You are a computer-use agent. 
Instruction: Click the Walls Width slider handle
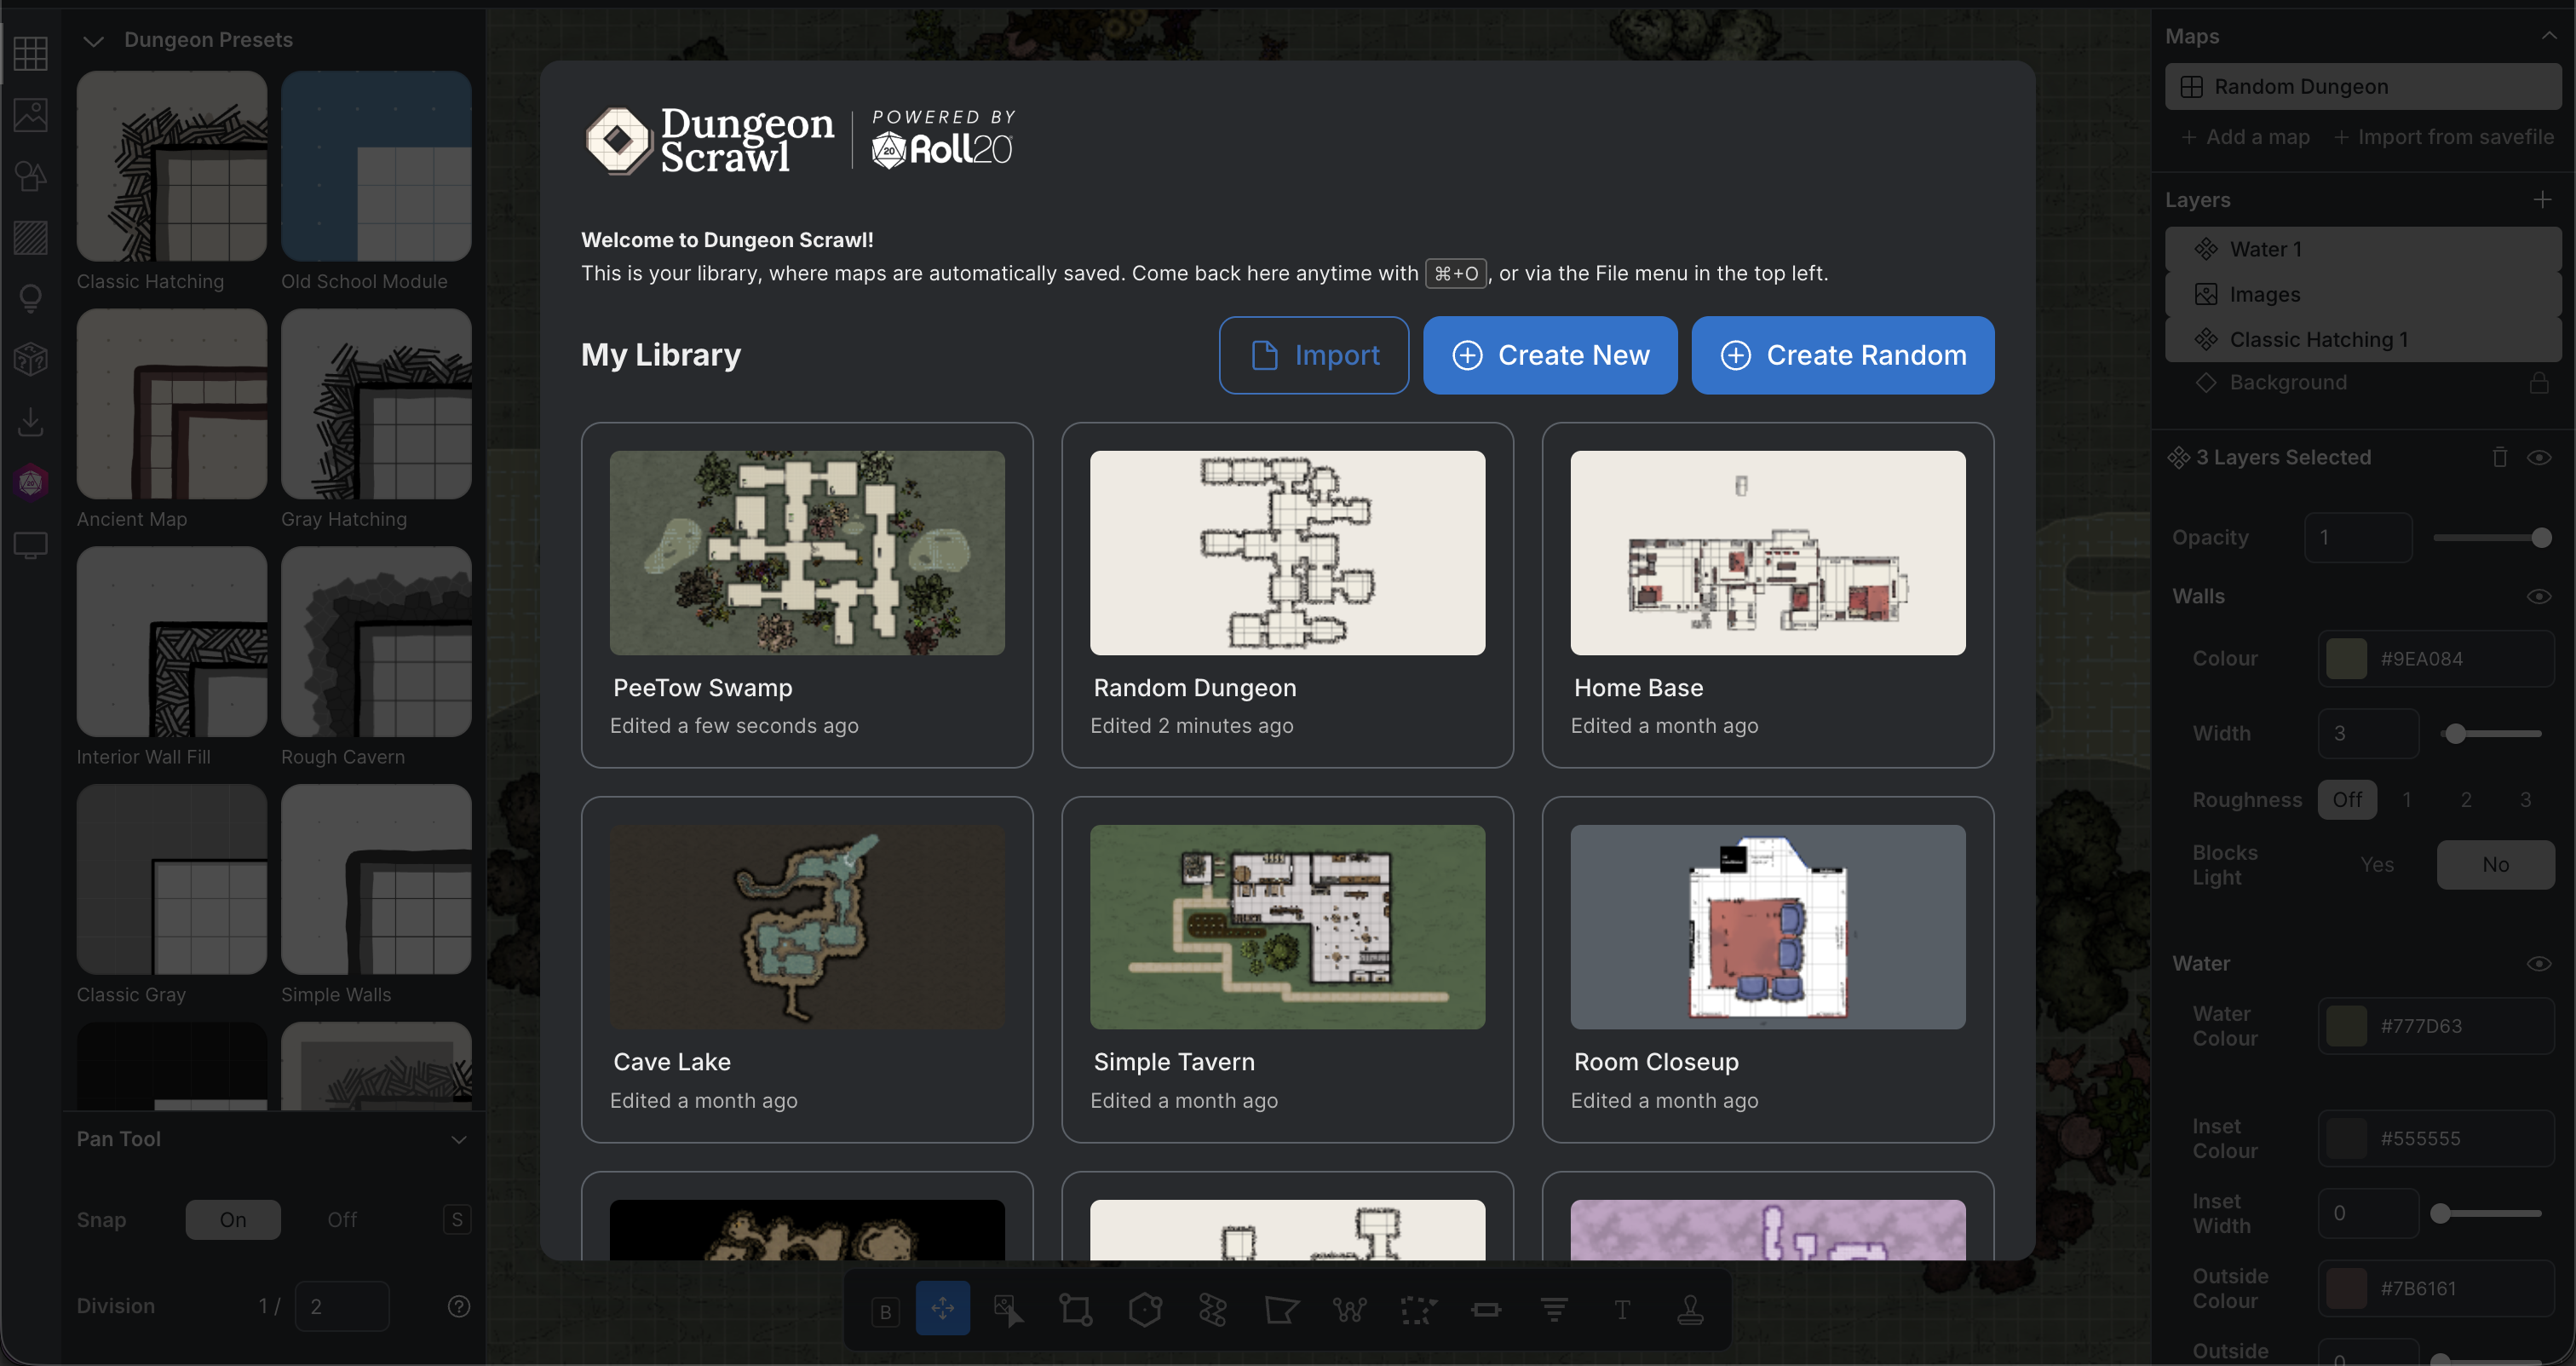2455,734
